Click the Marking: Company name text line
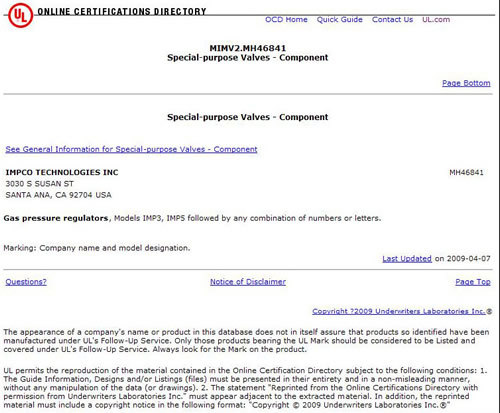 click(97, 248)
